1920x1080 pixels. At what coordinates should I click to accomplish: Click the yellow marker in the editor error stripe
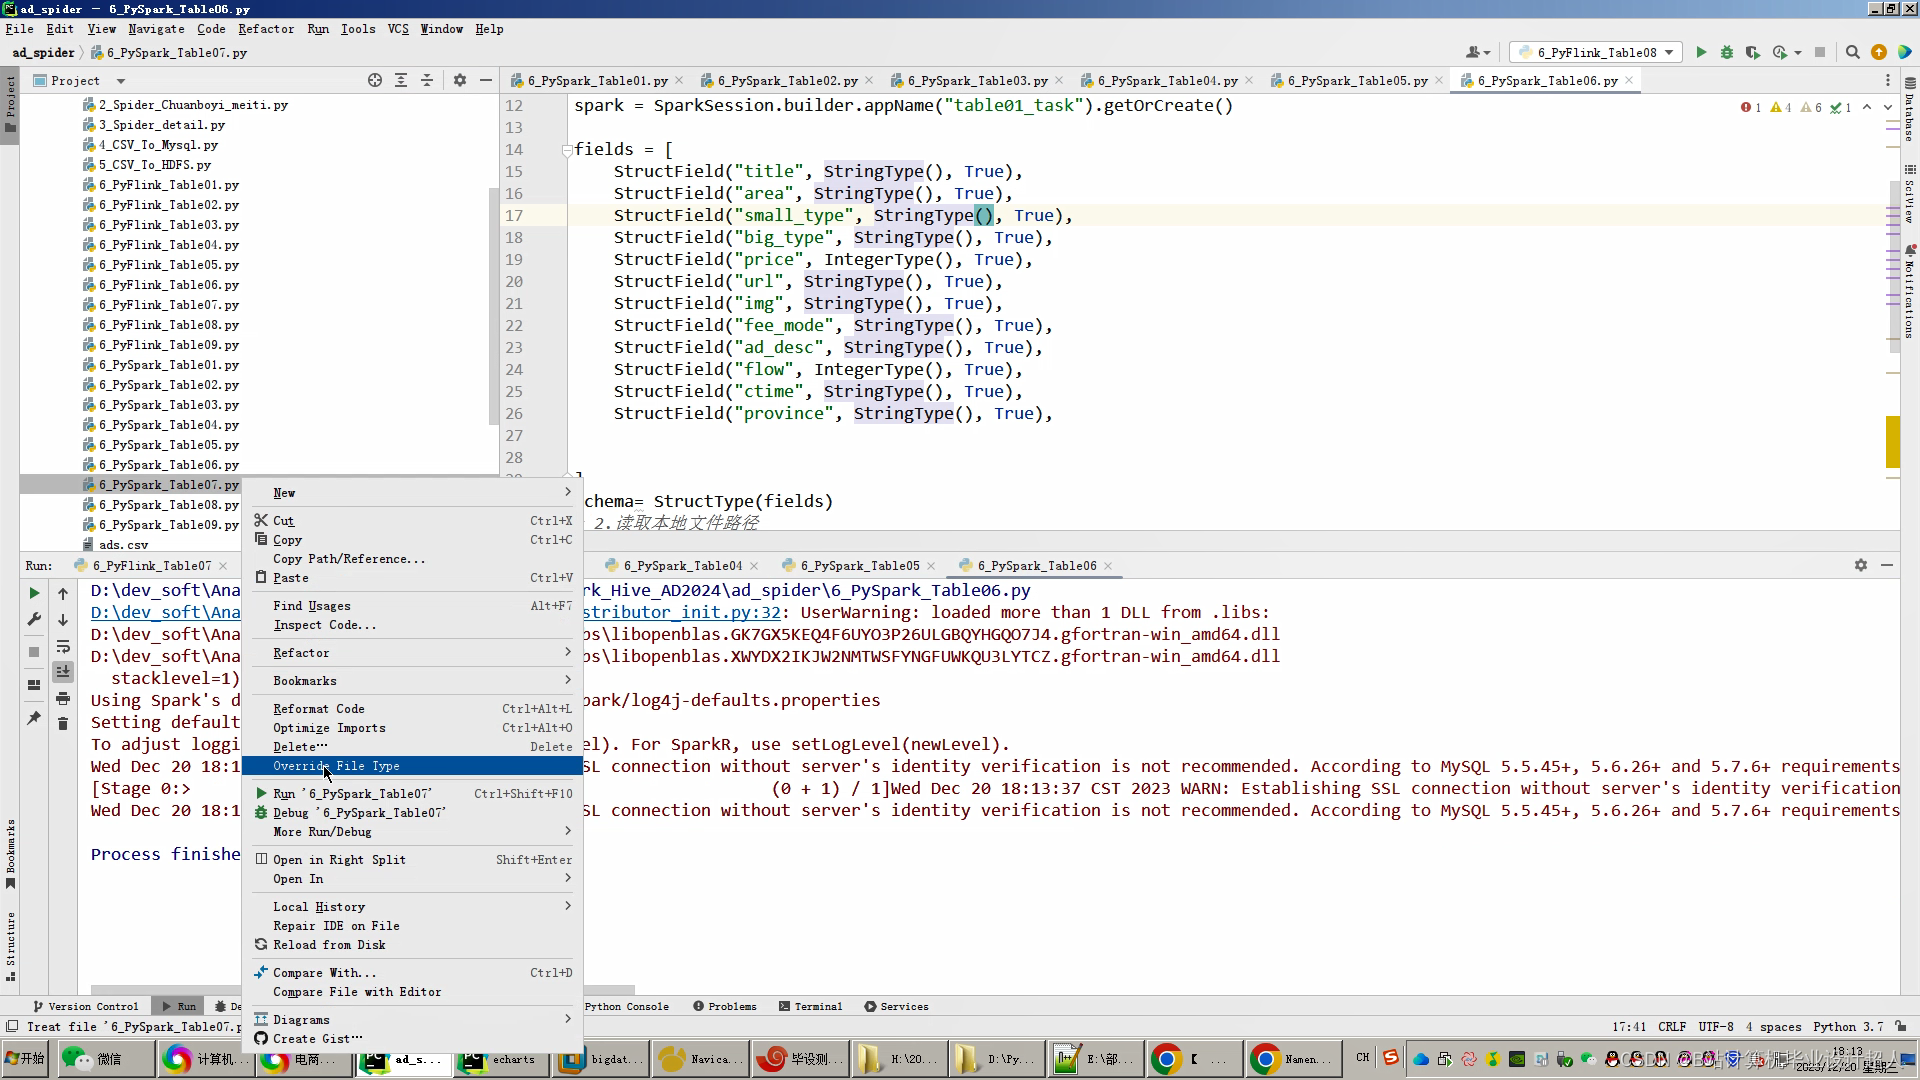pyautogui.click(x=1892, y=441)
